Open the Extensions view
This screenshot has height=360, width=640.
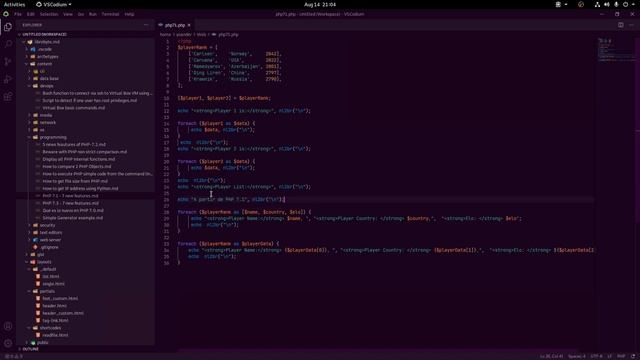click(8, 97)
